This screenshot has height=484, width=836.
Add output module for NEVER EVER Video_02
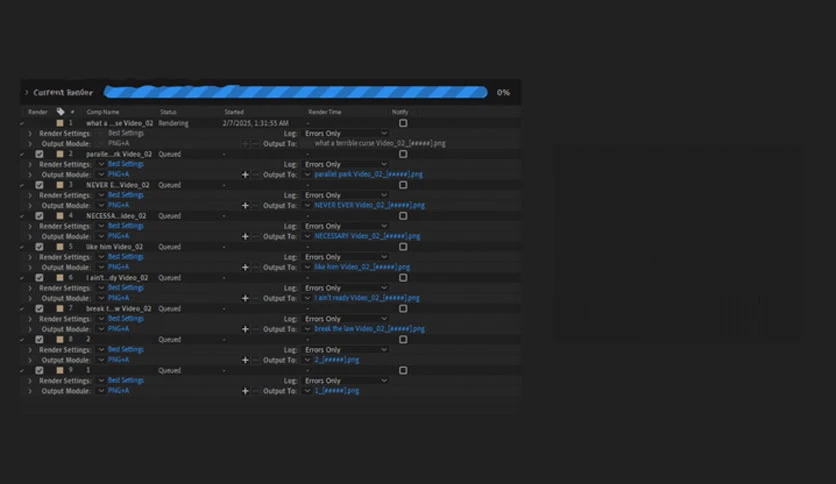245,205
